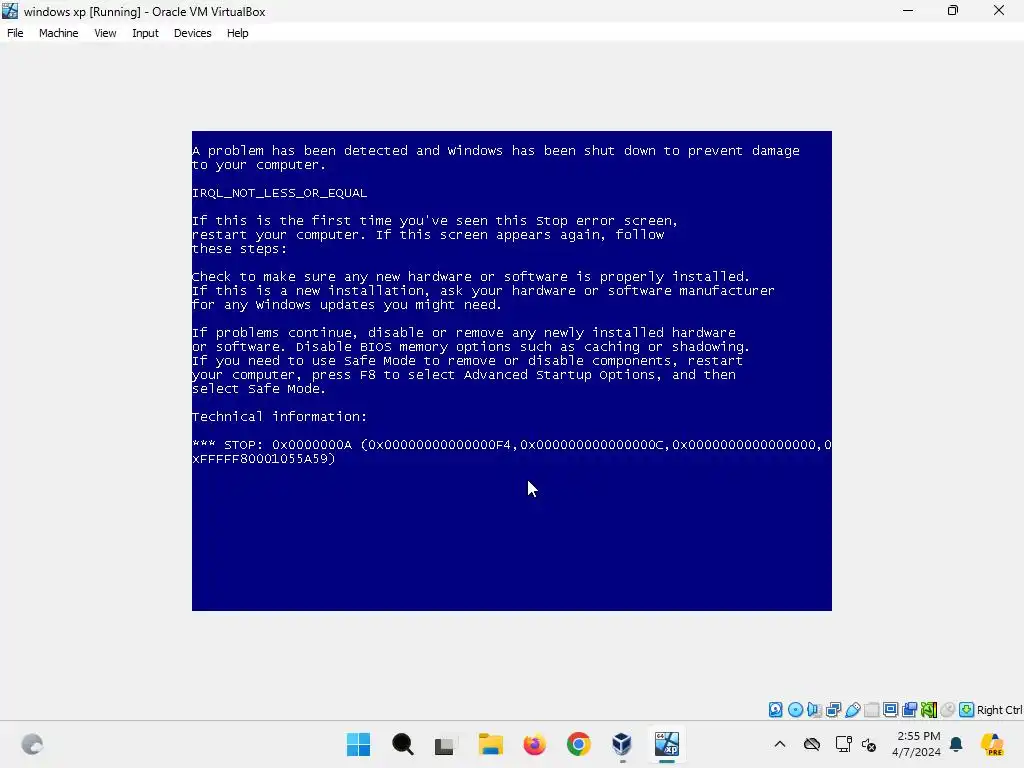
Task: Open Task View on the taskbar
Action: click(445, 744)
